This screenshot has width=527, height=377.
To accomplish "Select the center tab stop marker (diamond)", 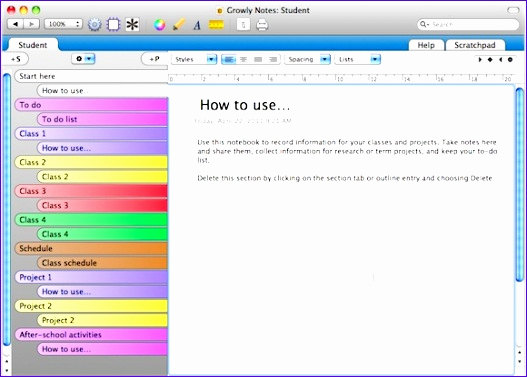I will pyautogui.click(x=490, y=59).
